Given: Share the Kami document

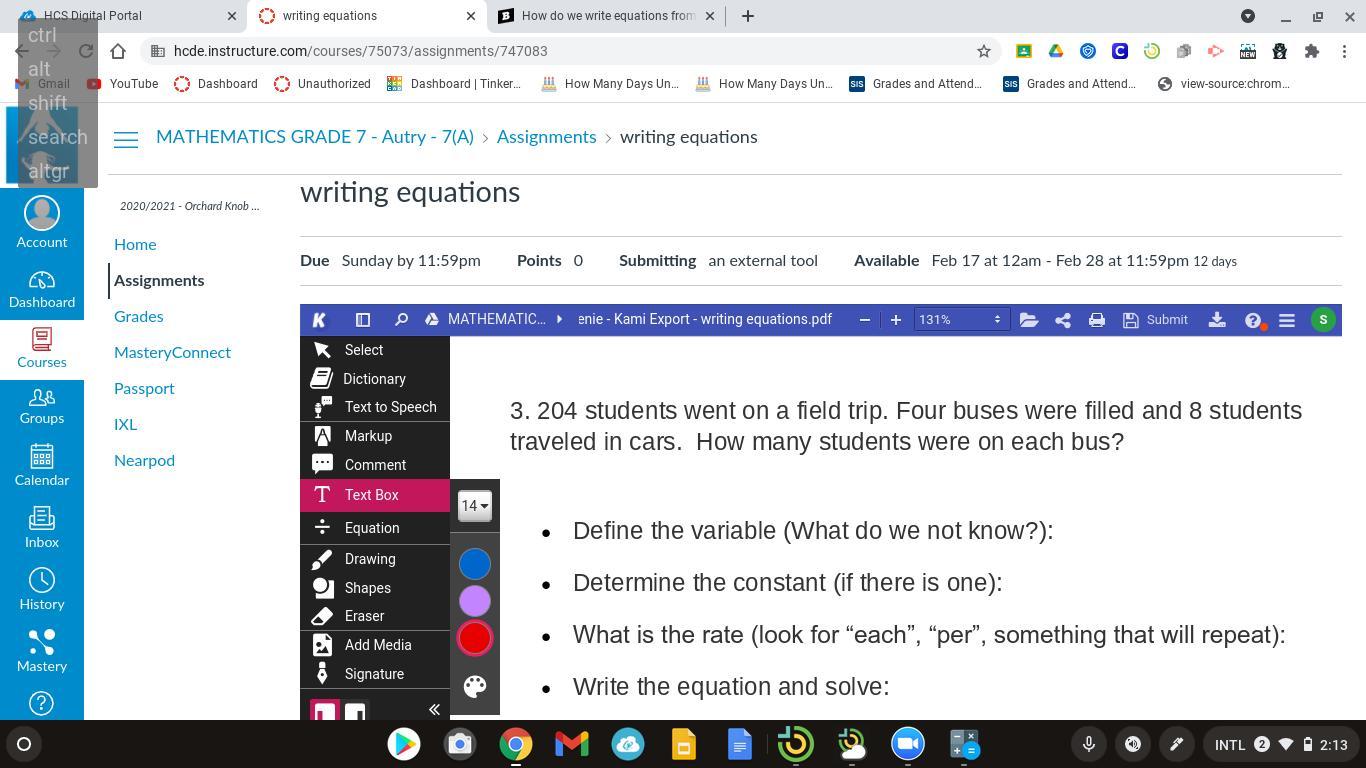Looking at the screenshot, I should (x=1063, y=320).
